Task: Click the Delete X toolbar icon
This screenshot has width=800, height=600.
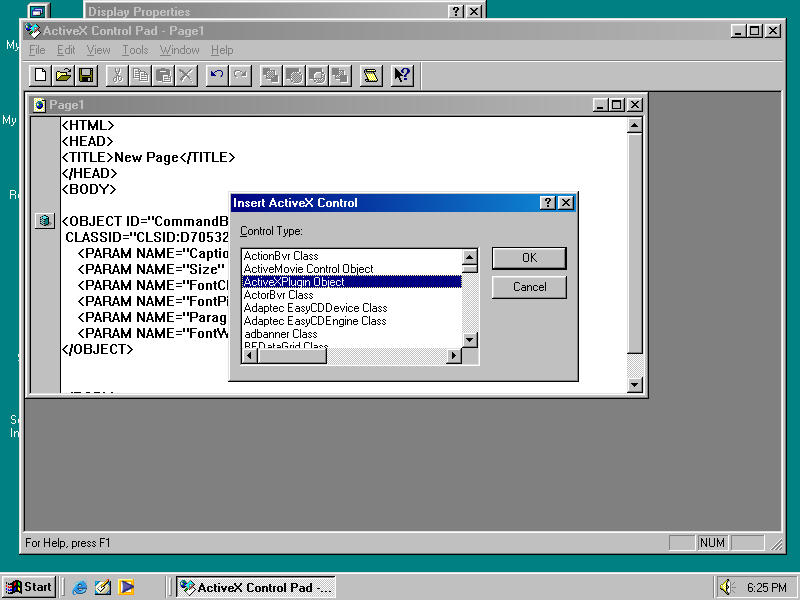Action: tap(187, 76)
